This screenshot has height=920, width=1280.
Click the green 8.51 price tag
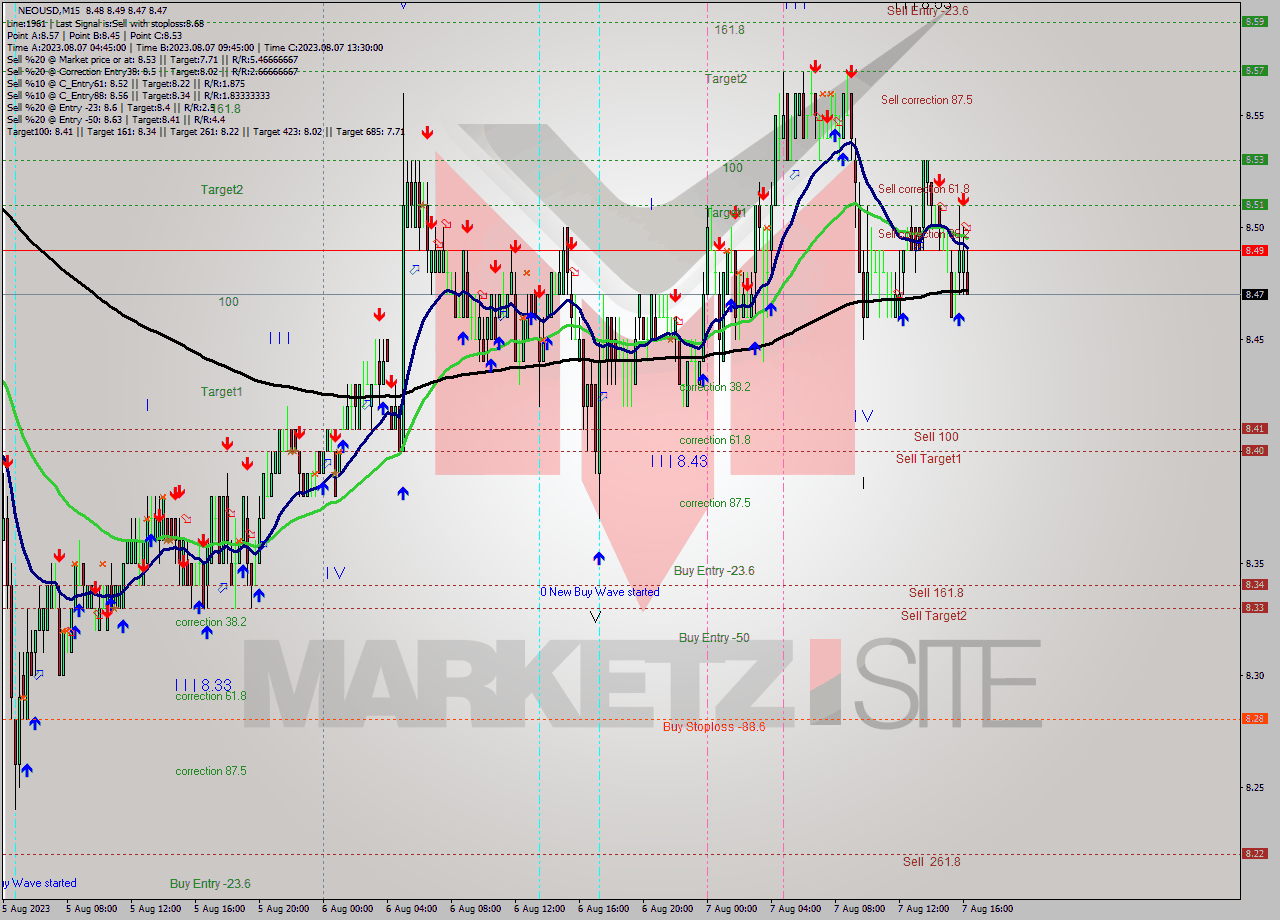pyautogui.click(x=1255, y=204)
